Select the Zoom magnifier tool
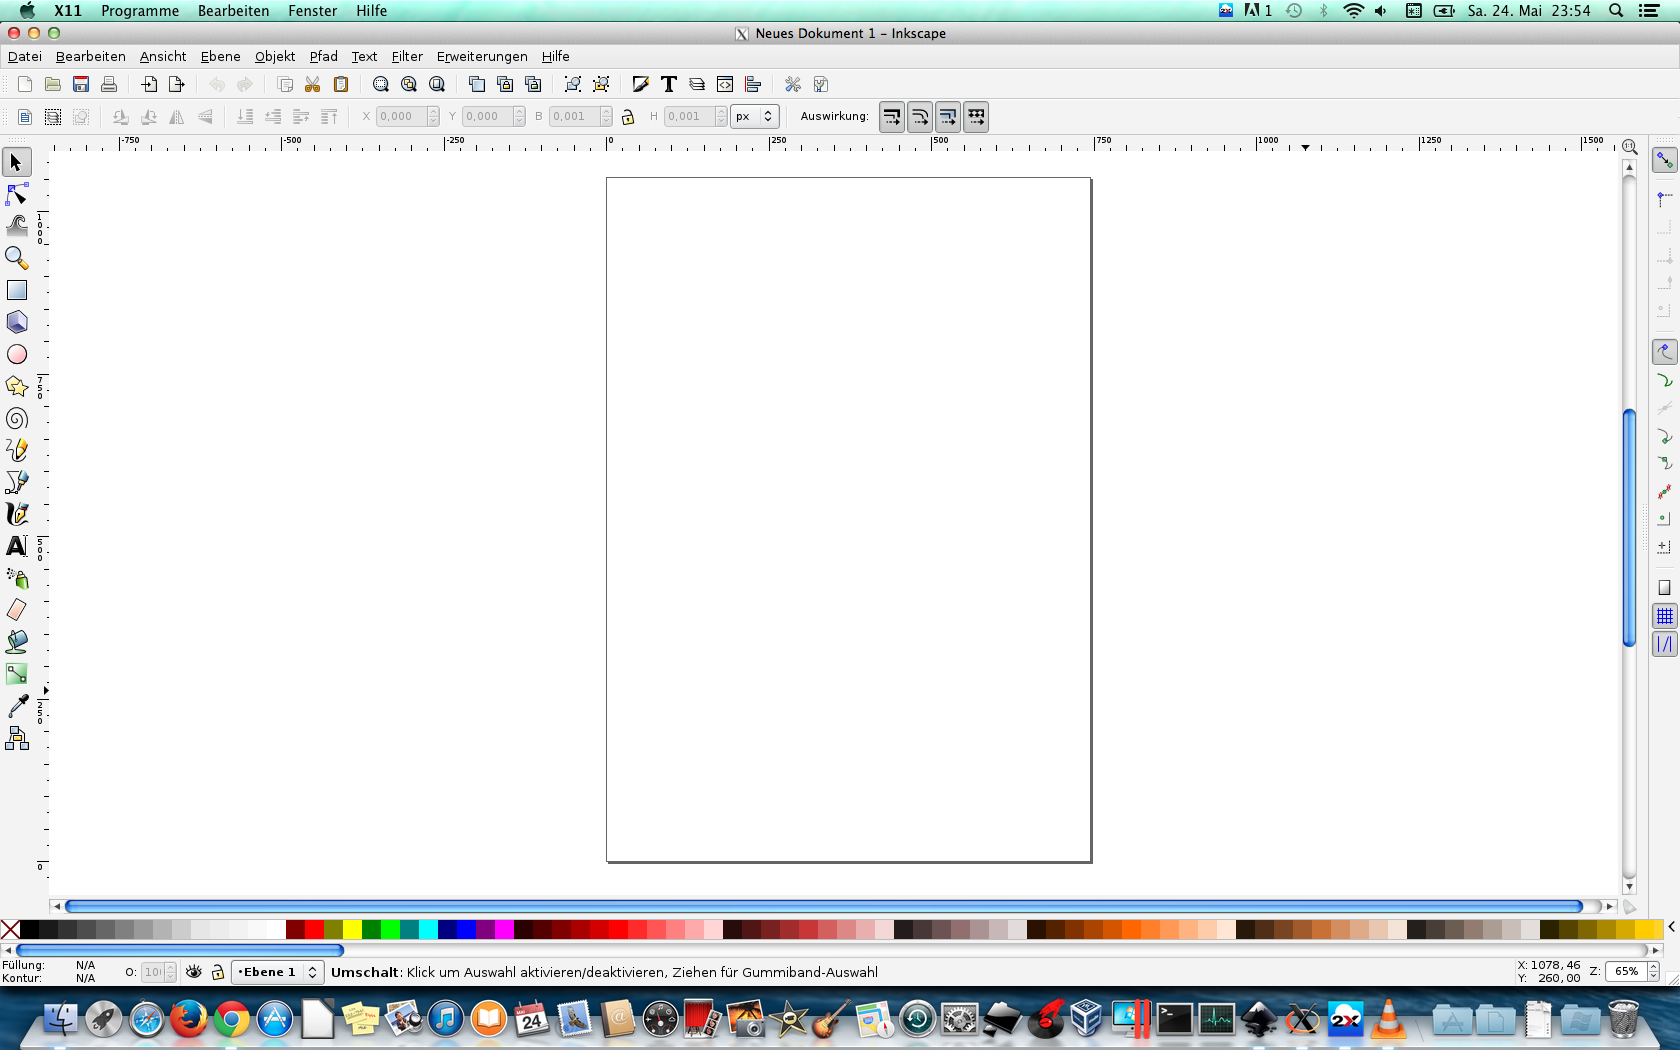Screen dimensions: 1680x1050 17,258
